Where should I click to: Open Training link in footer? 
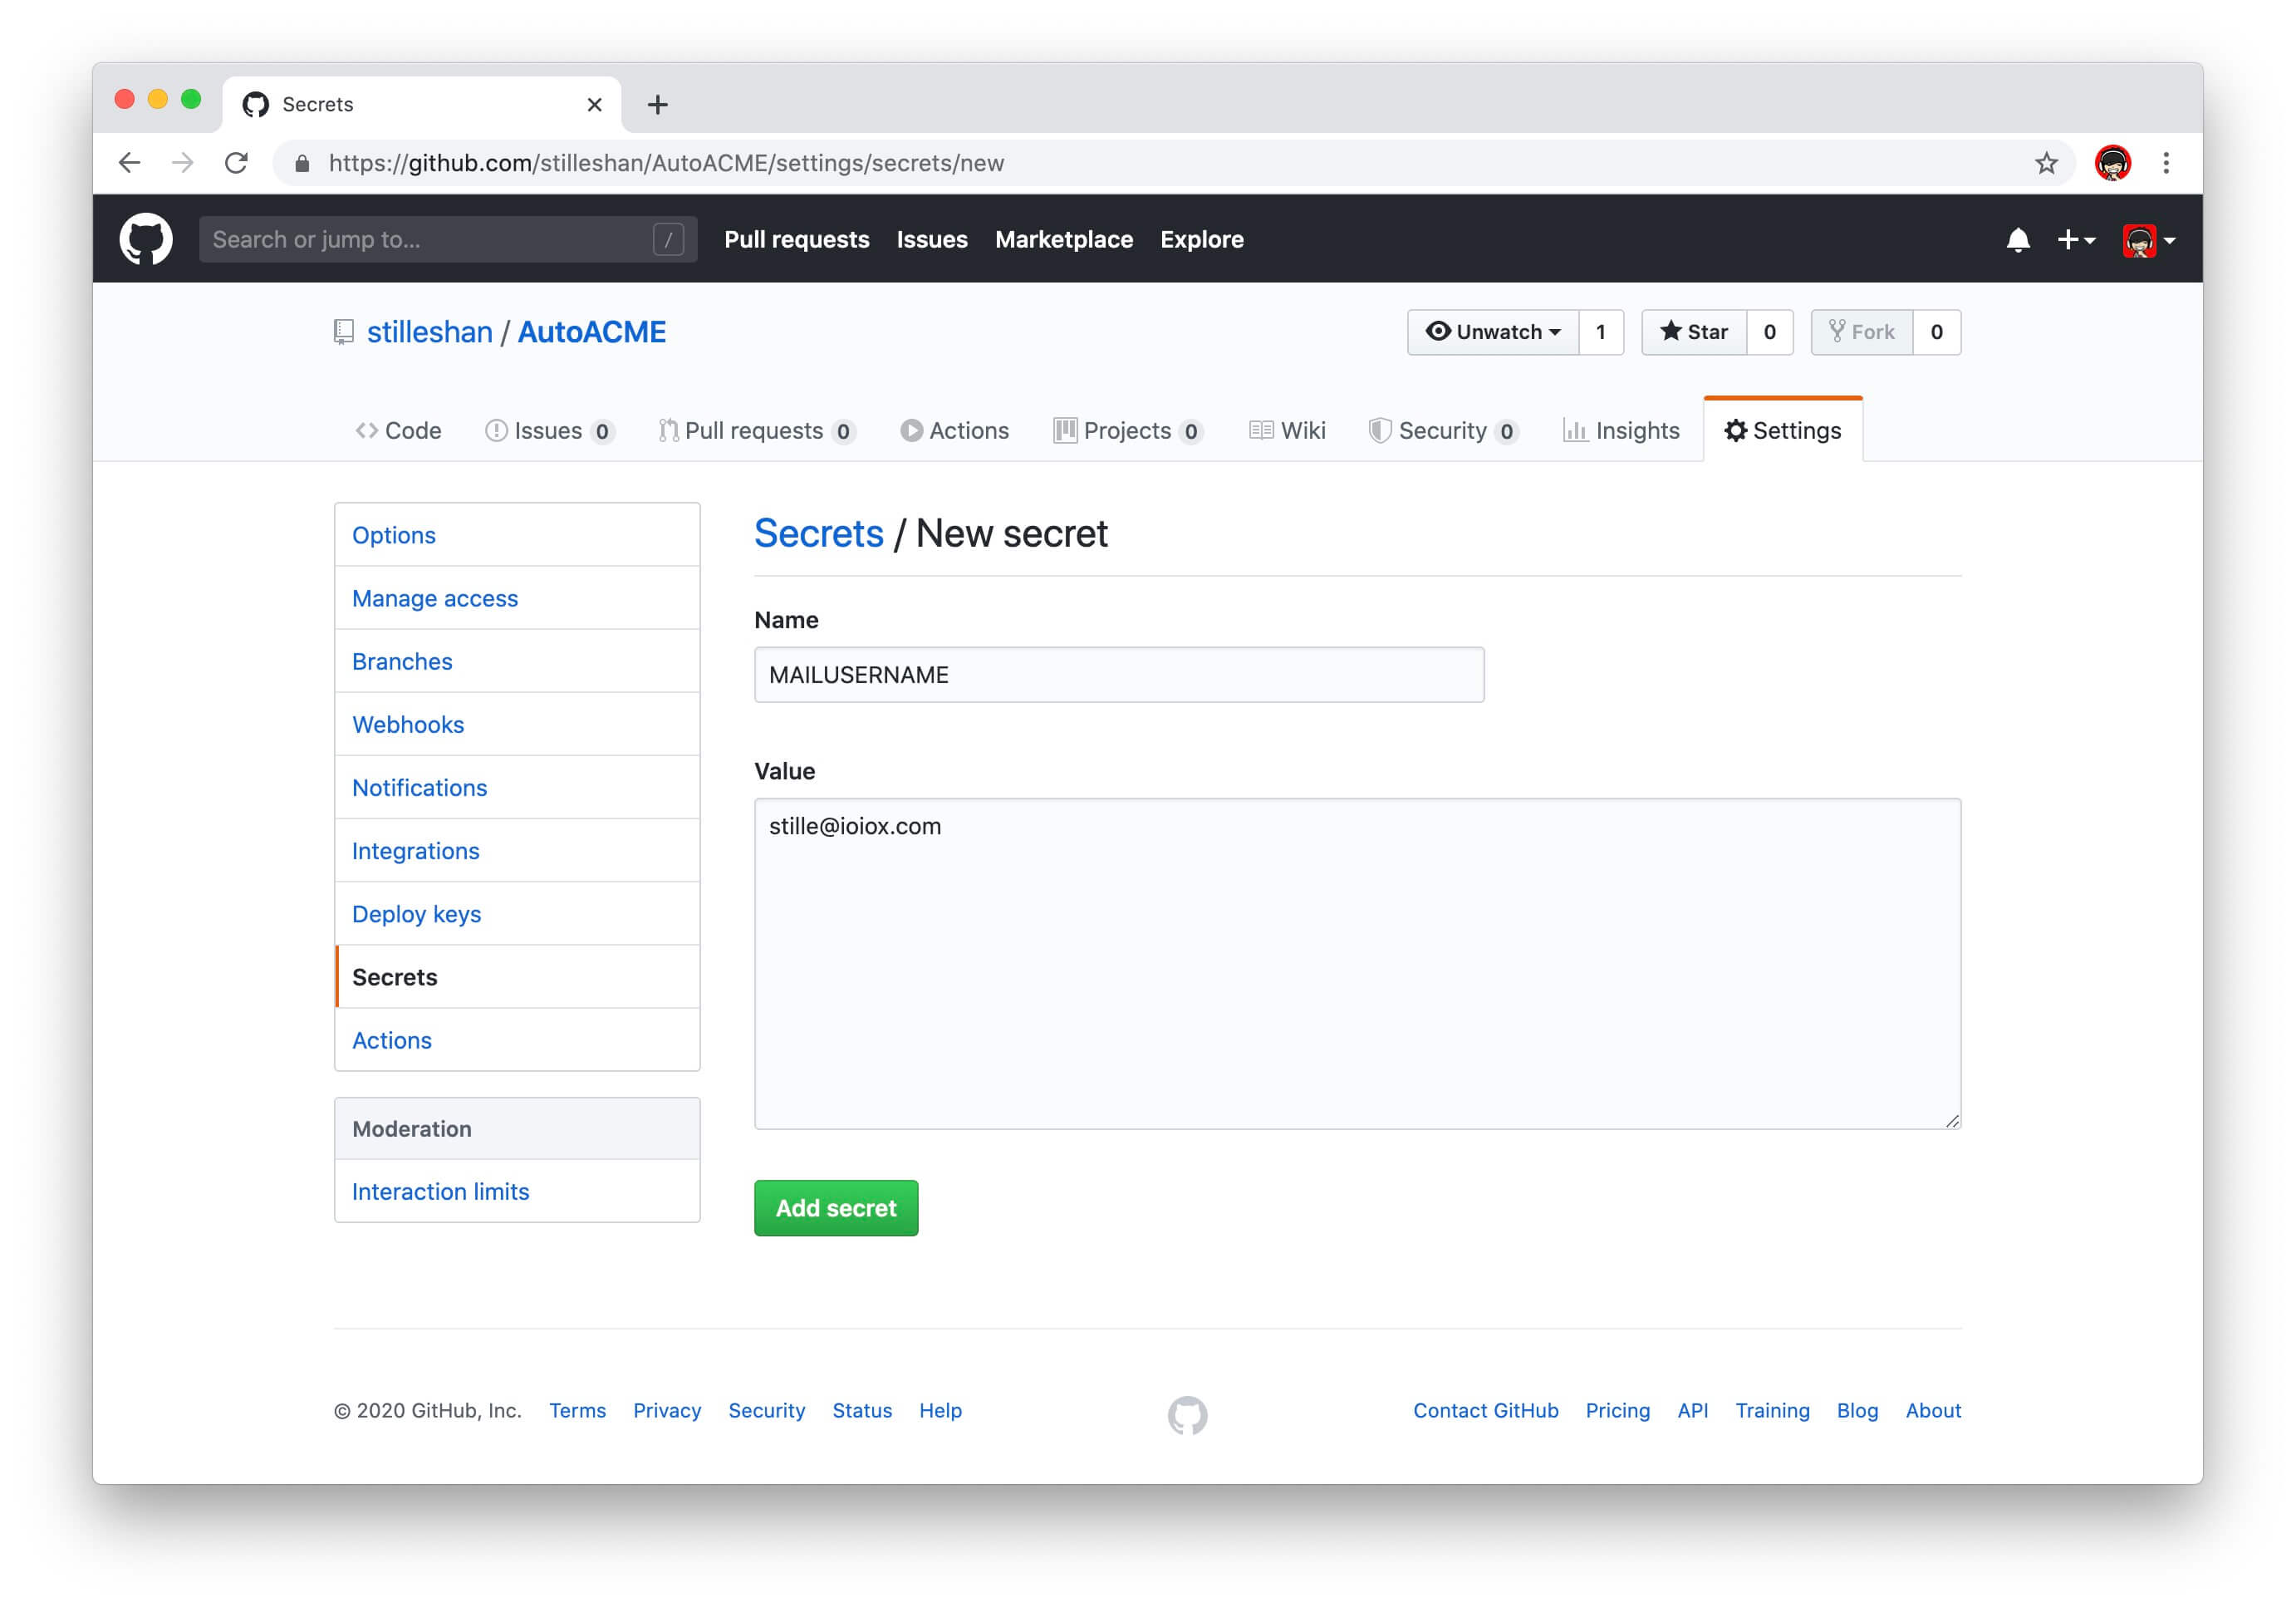coord(1772,1410)
